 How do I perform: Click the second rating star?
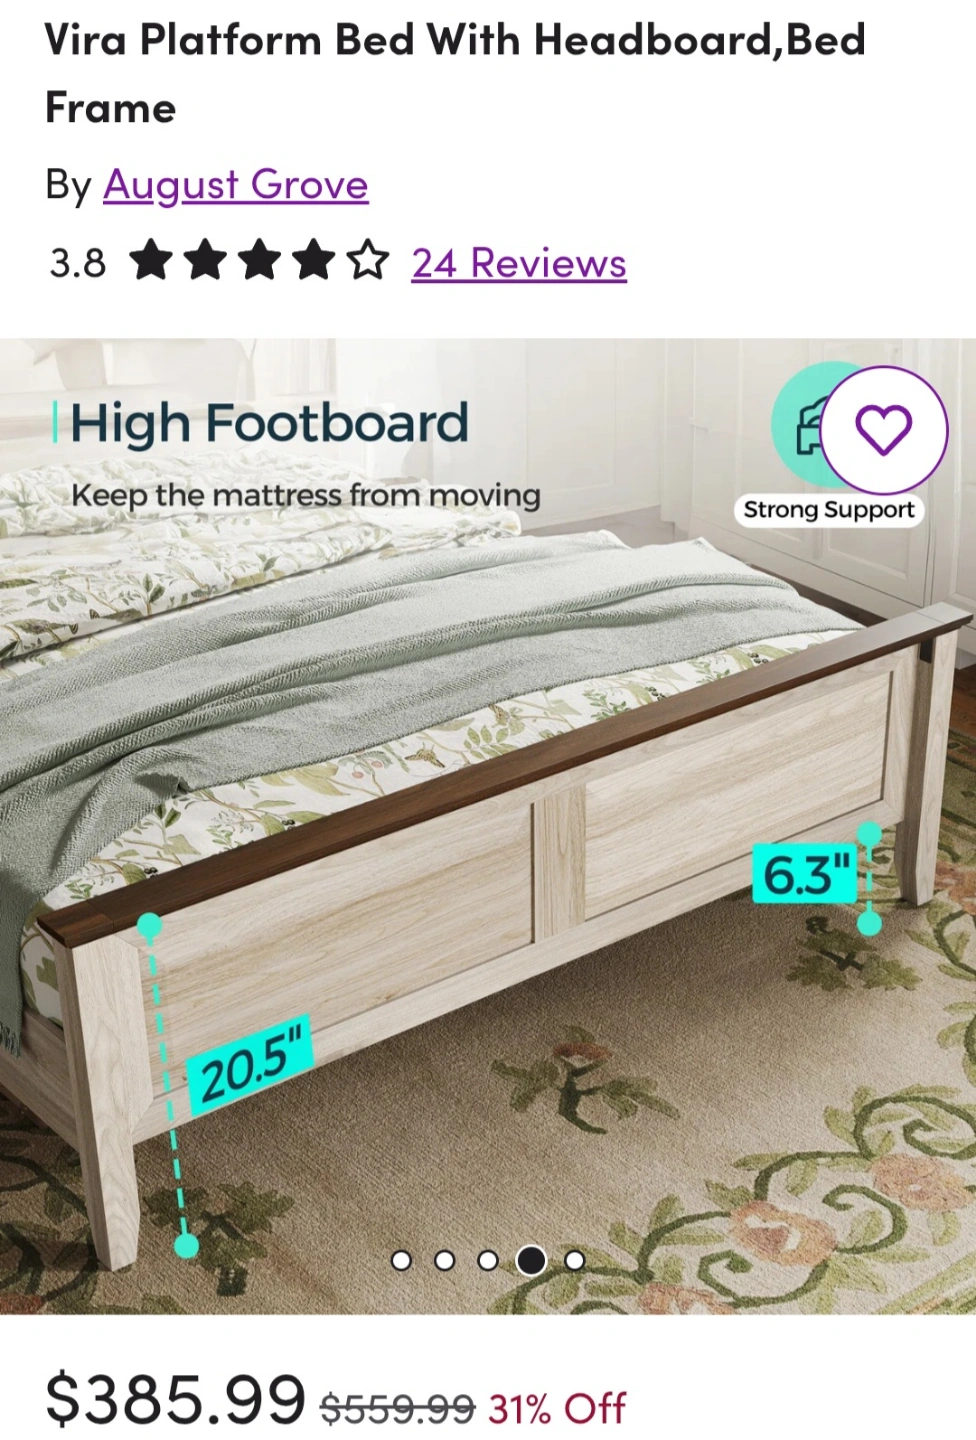tap(206, 260)
